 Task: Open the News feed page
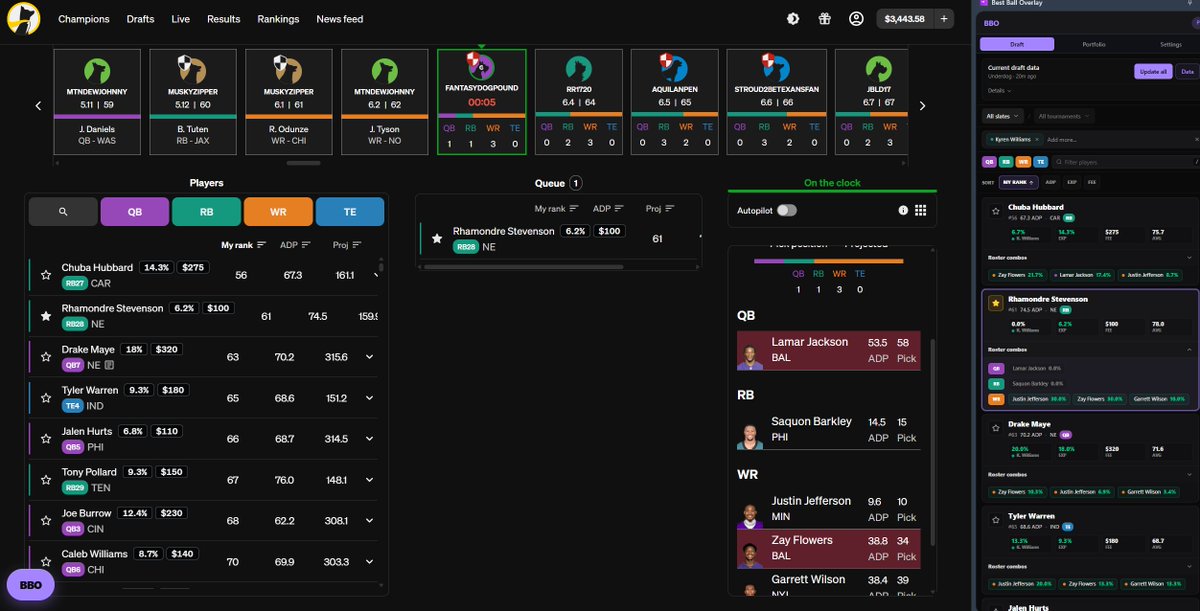(x=340, y=19)
